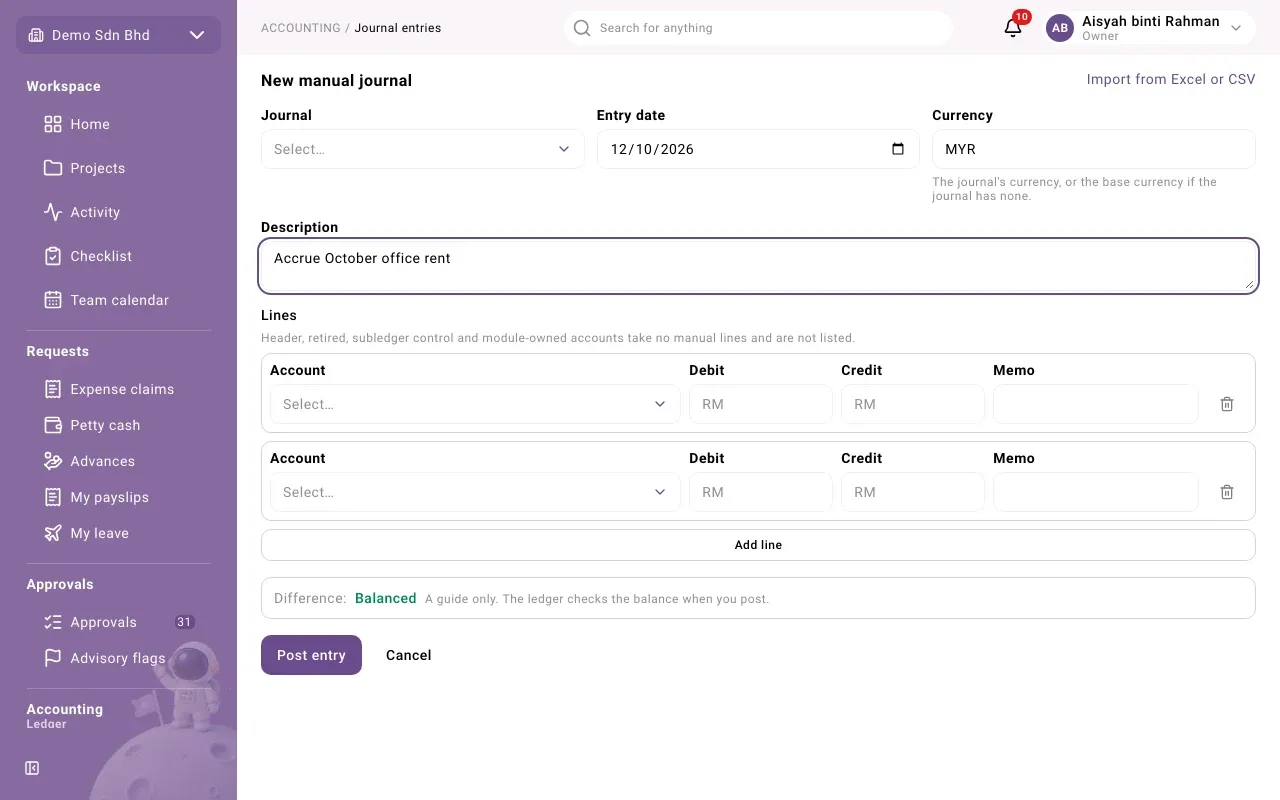The width and height of the screenshot is (1280, 800).
Task: Click the Approvals list-check icon
Action: click(x=53, y=622)
